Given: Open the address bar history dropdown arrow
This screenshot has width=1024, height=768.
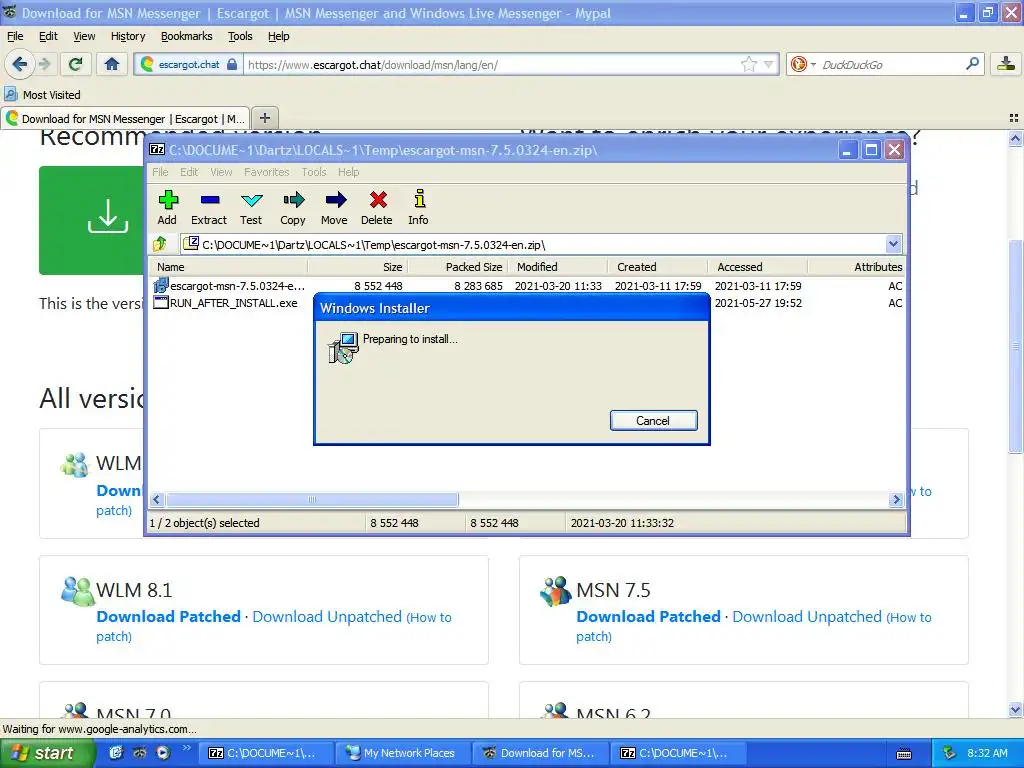Looking at the screenshot, I should pos(769,64).
